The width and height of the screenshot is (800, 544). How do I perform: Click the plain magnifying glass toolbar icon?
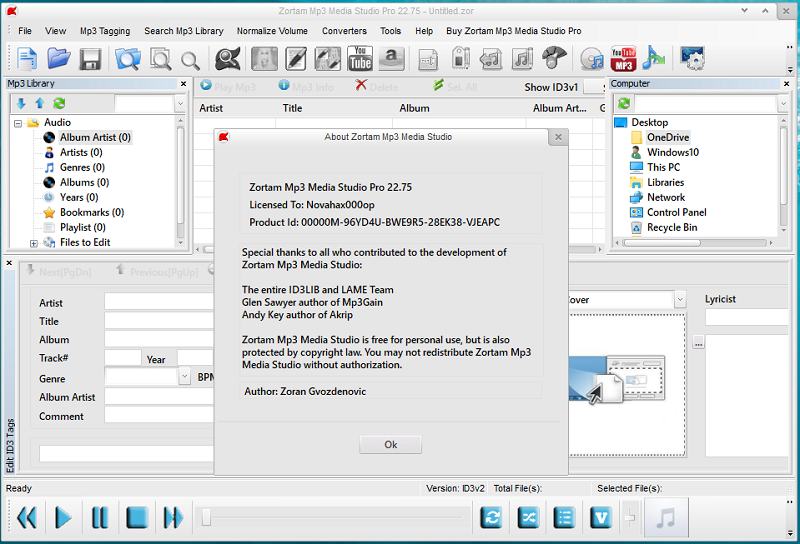190,61
